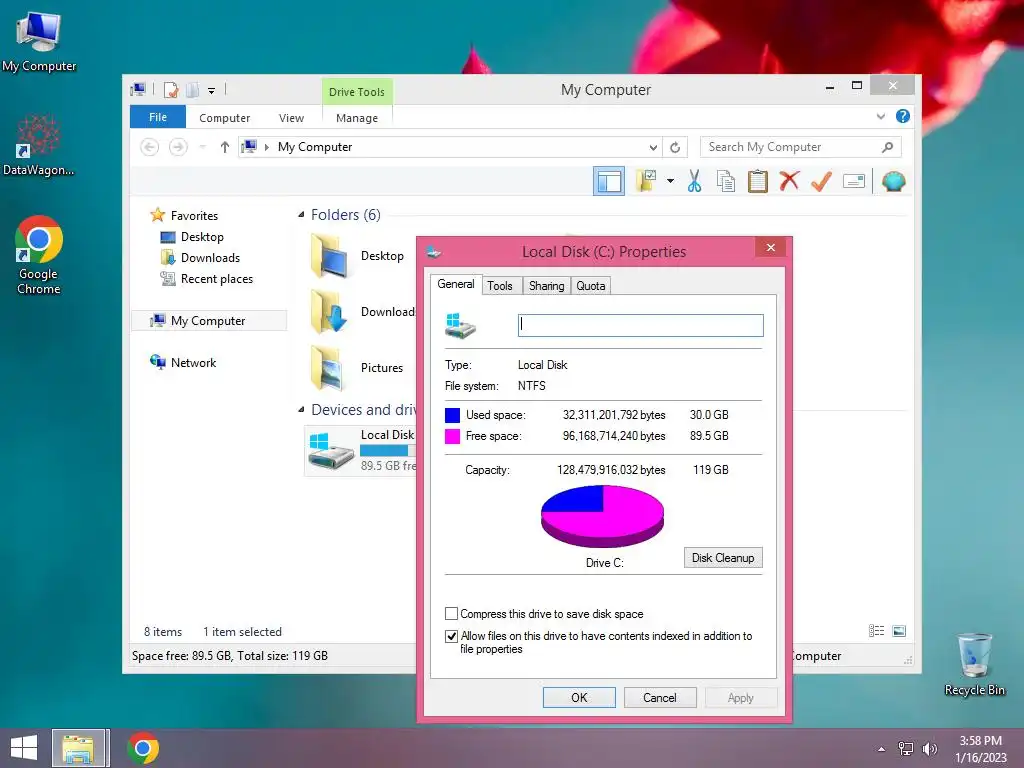This screenshot has height=768, width=1024.
Task: Click the Back navigation arrow
Action: (x=150, y=147)
